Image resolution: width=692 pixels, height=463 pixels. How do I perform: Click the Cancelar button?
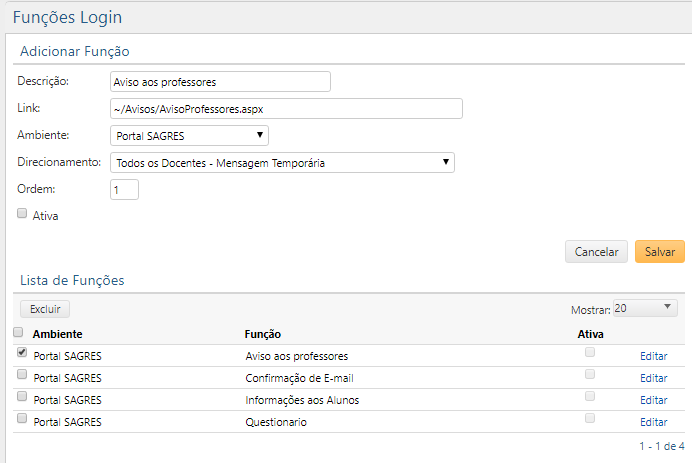[596, 252]
